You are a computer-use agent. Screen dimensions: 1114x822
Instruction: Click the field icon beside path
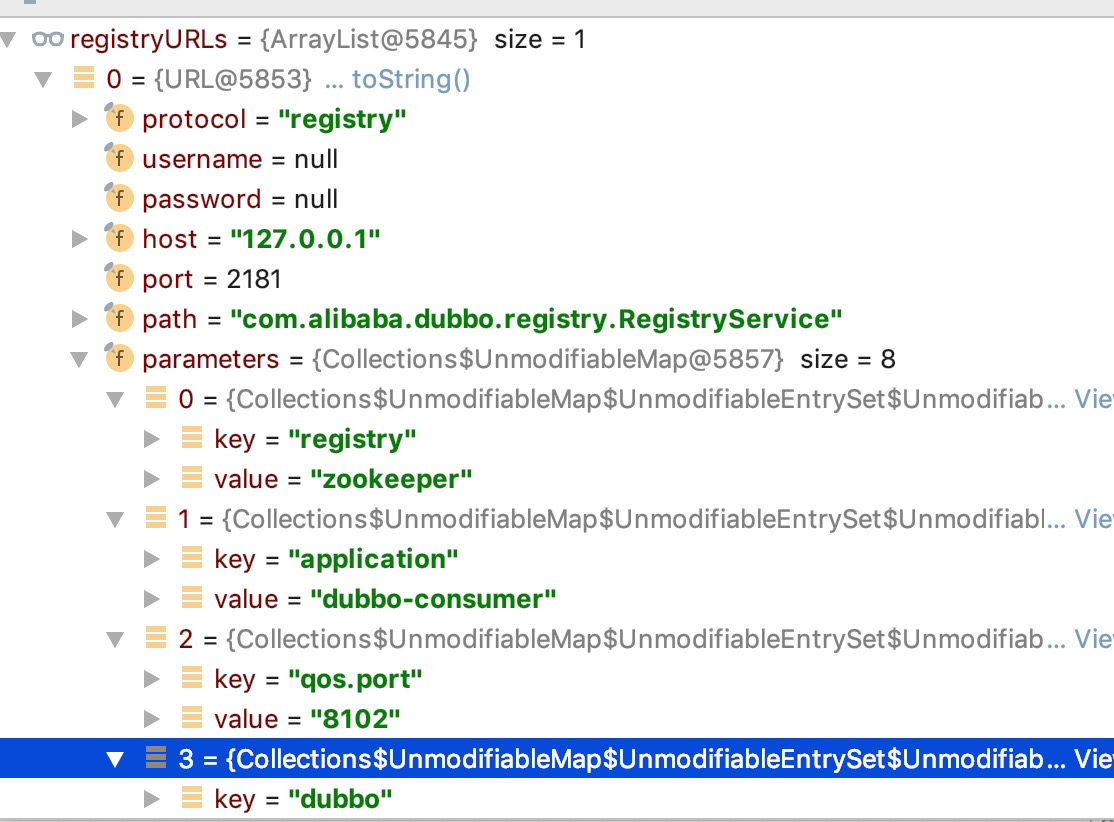click(x=119, y=318)
